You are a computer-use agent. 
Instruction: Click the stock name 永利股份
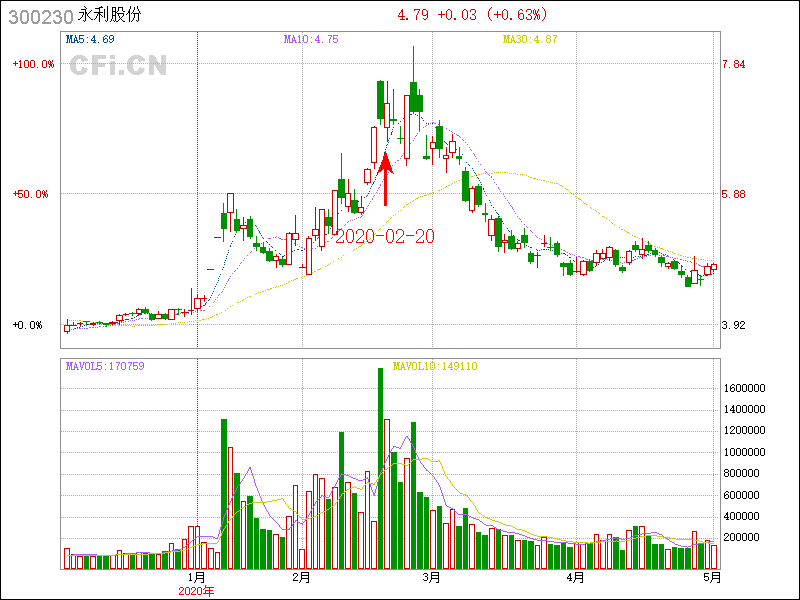109,17
